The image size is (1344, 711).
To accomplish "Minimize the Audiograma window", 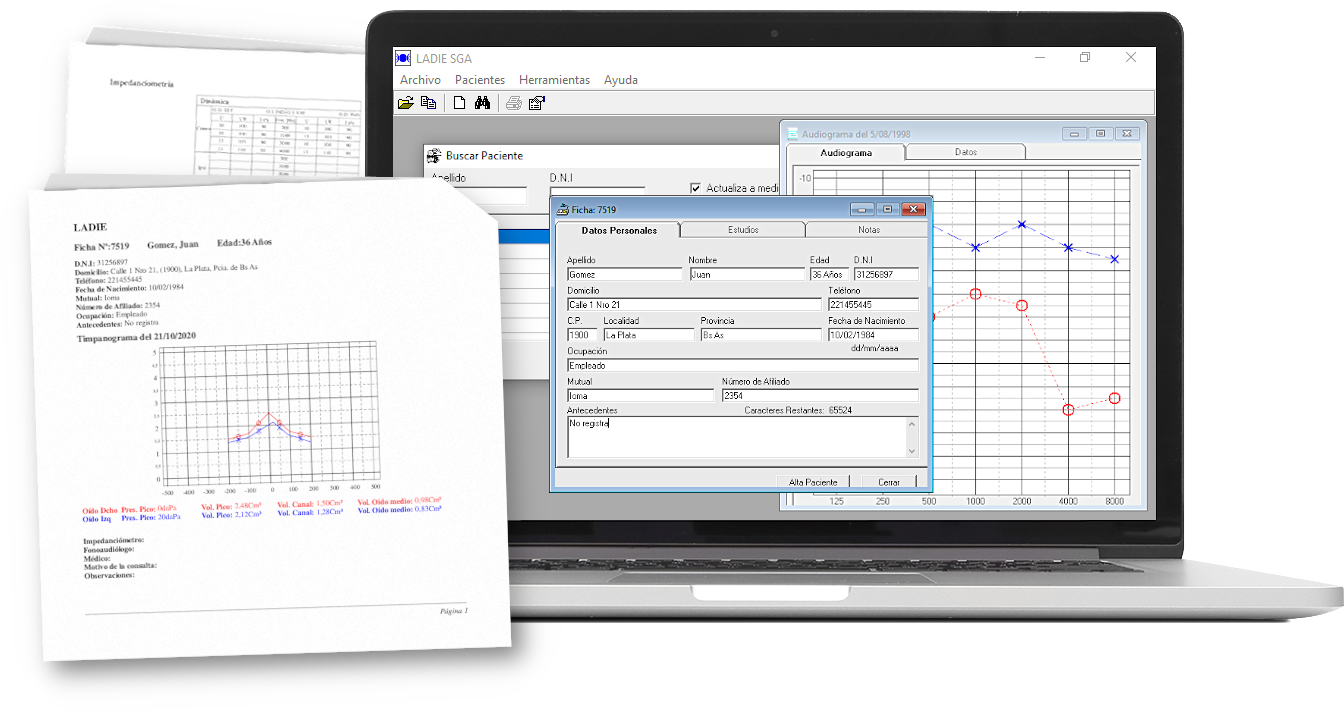I will click(x=1075, y=133).
